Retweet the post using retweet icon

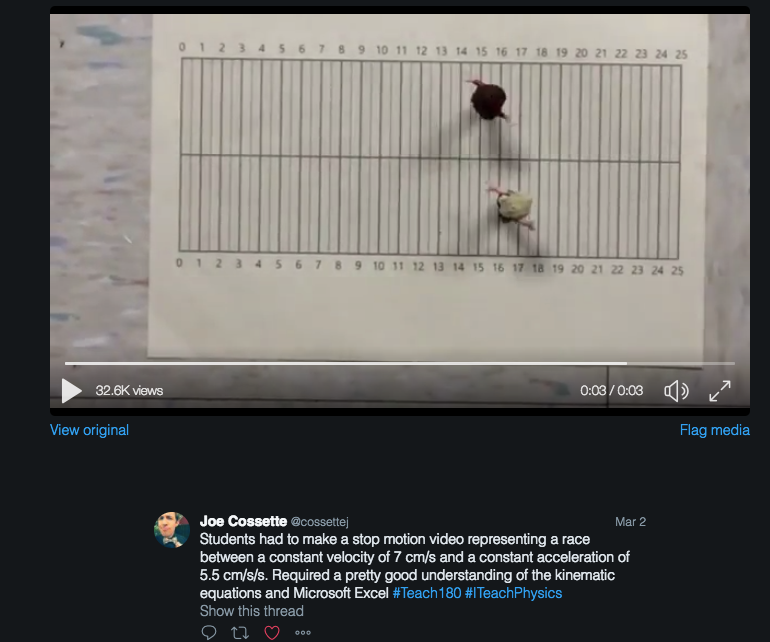click(240, 632)
